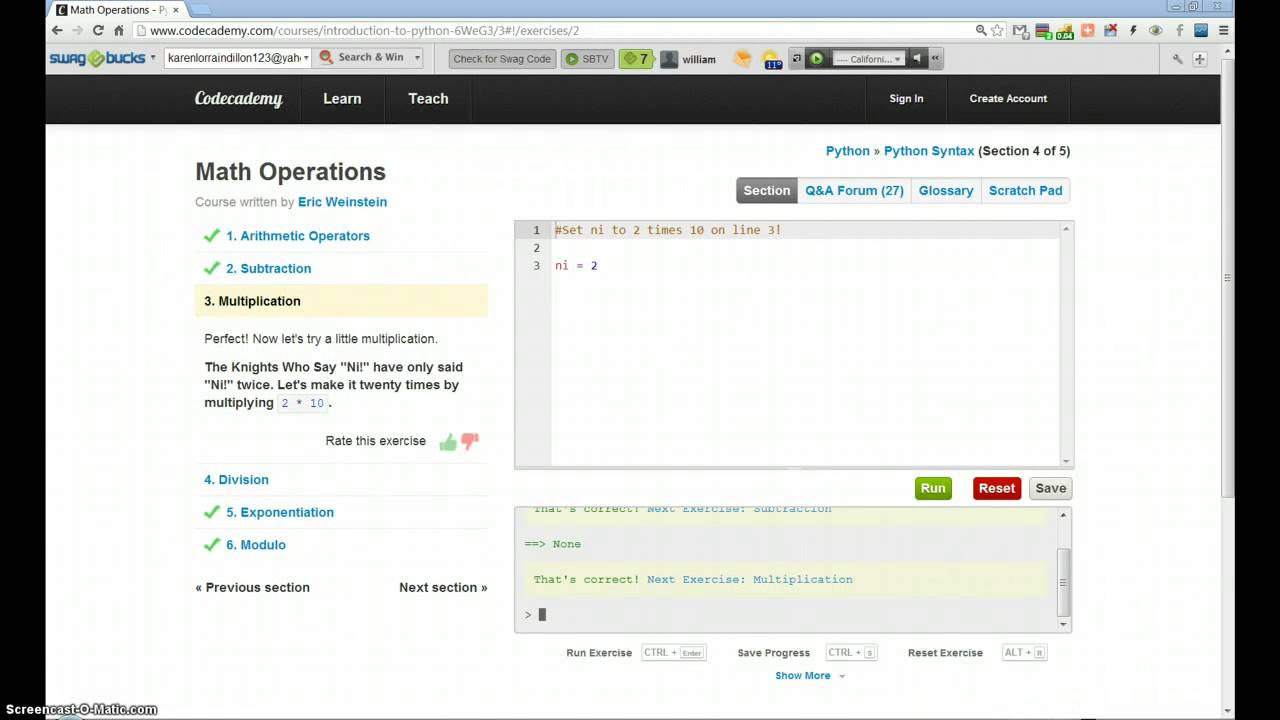Screen dimensions: 1280x720
Task: Click the lightning bolt extension icon
Action: coord(1133,31)
